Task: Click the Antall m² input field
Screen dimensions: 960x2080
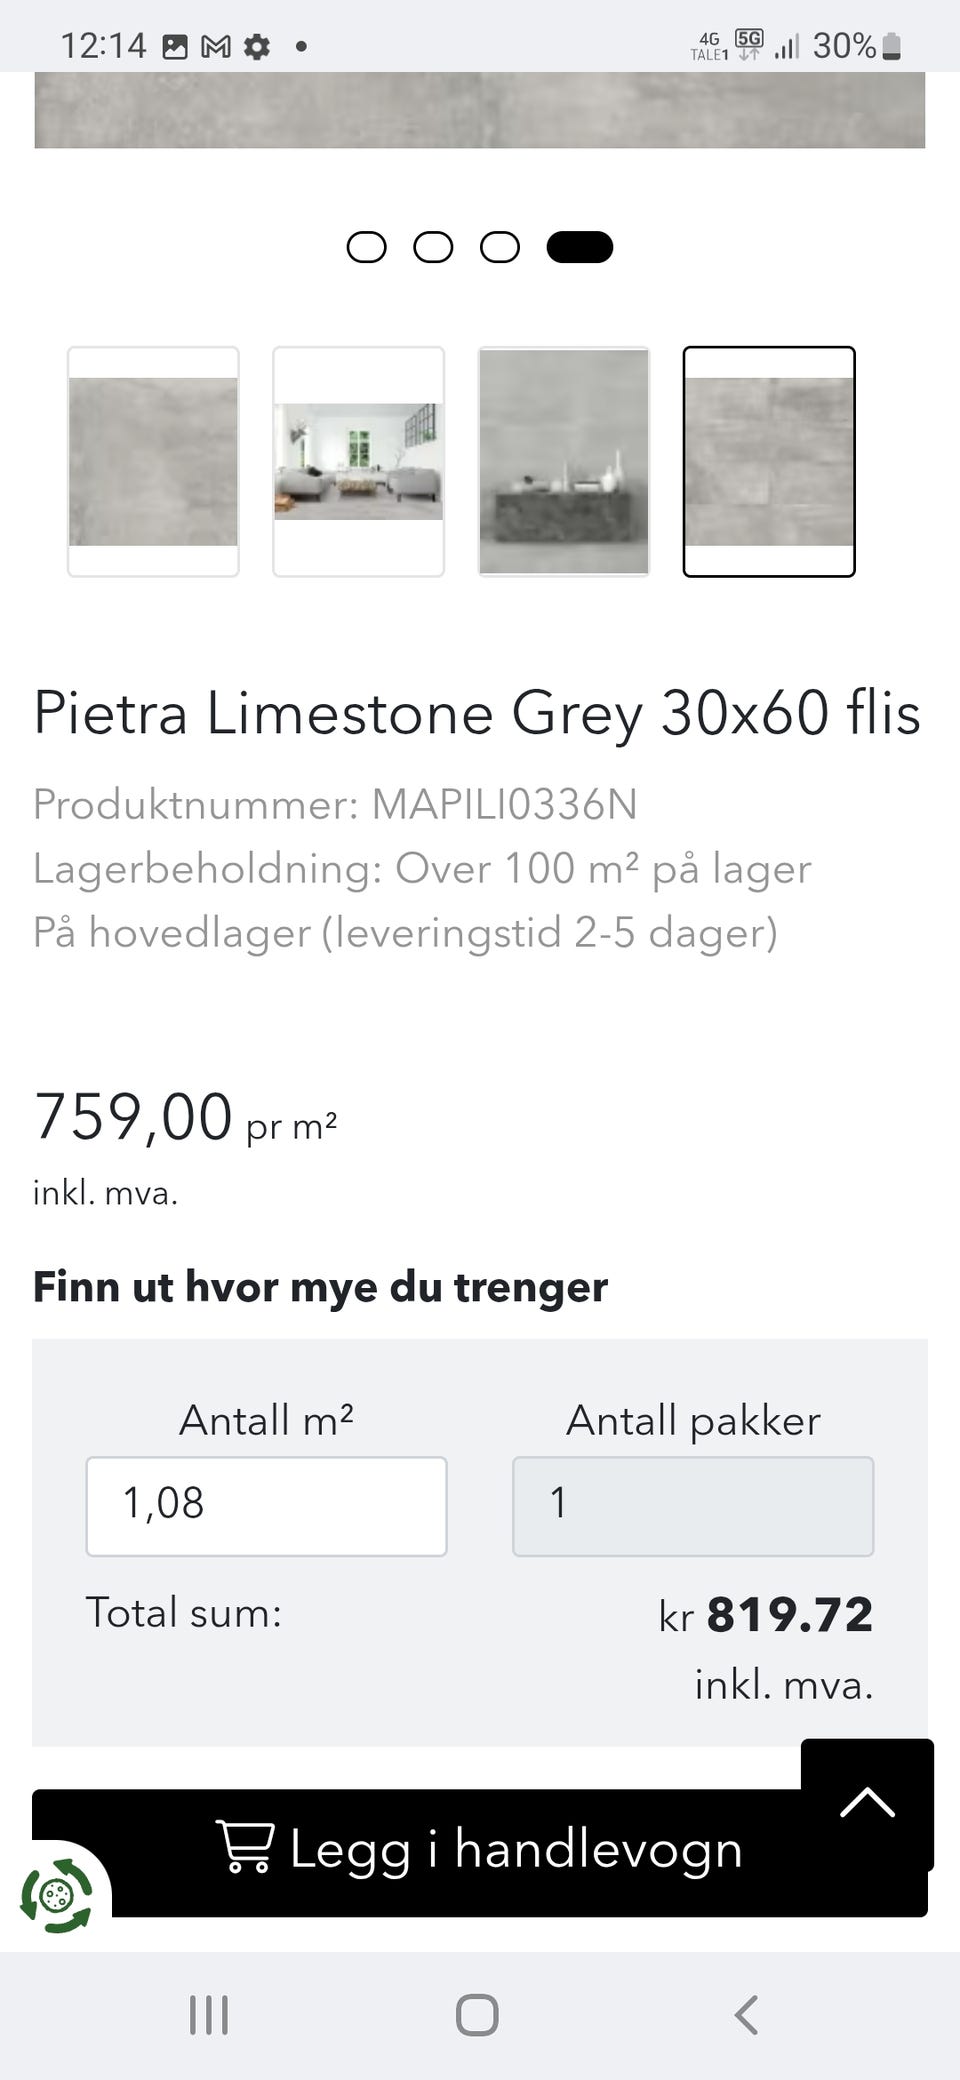Action: tap(266, 1506)
